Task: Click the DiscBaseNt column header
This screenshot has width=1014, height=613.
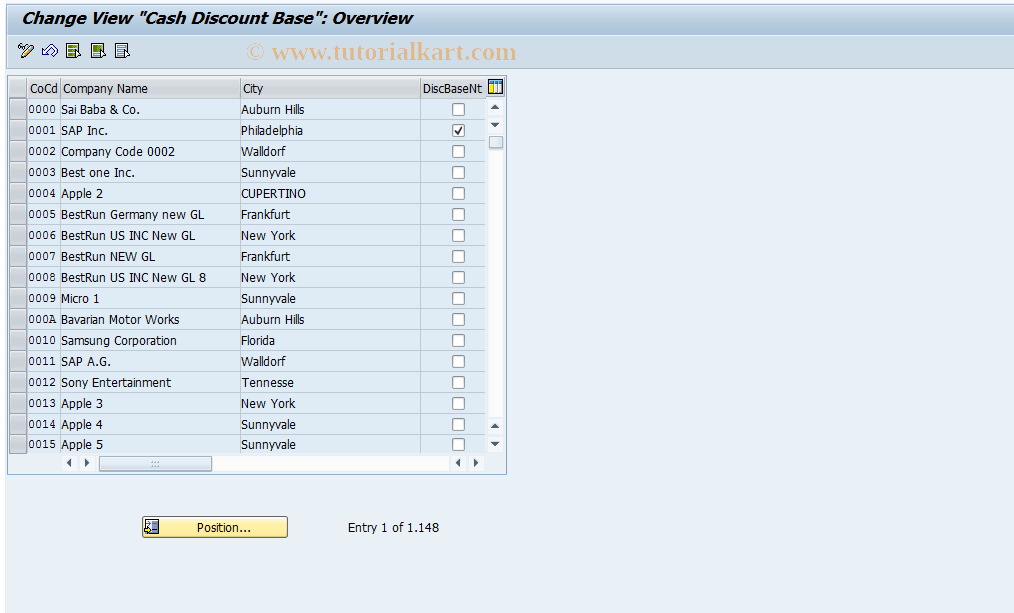Action: (x=453, y=89)
